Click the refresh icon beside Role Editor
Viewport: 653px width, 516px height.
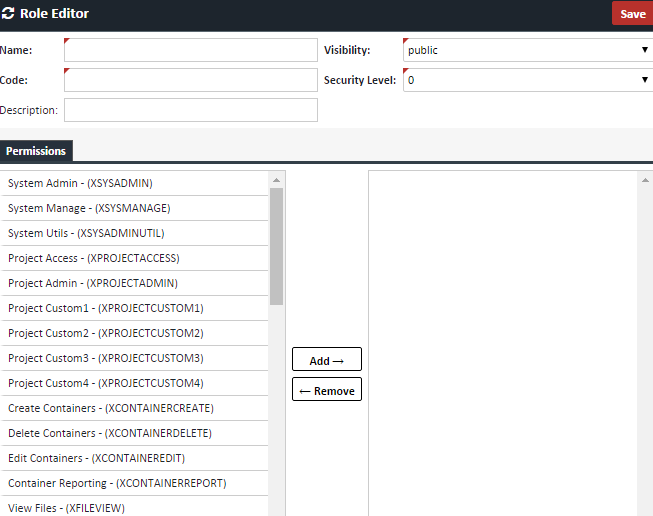coord(9,14)
